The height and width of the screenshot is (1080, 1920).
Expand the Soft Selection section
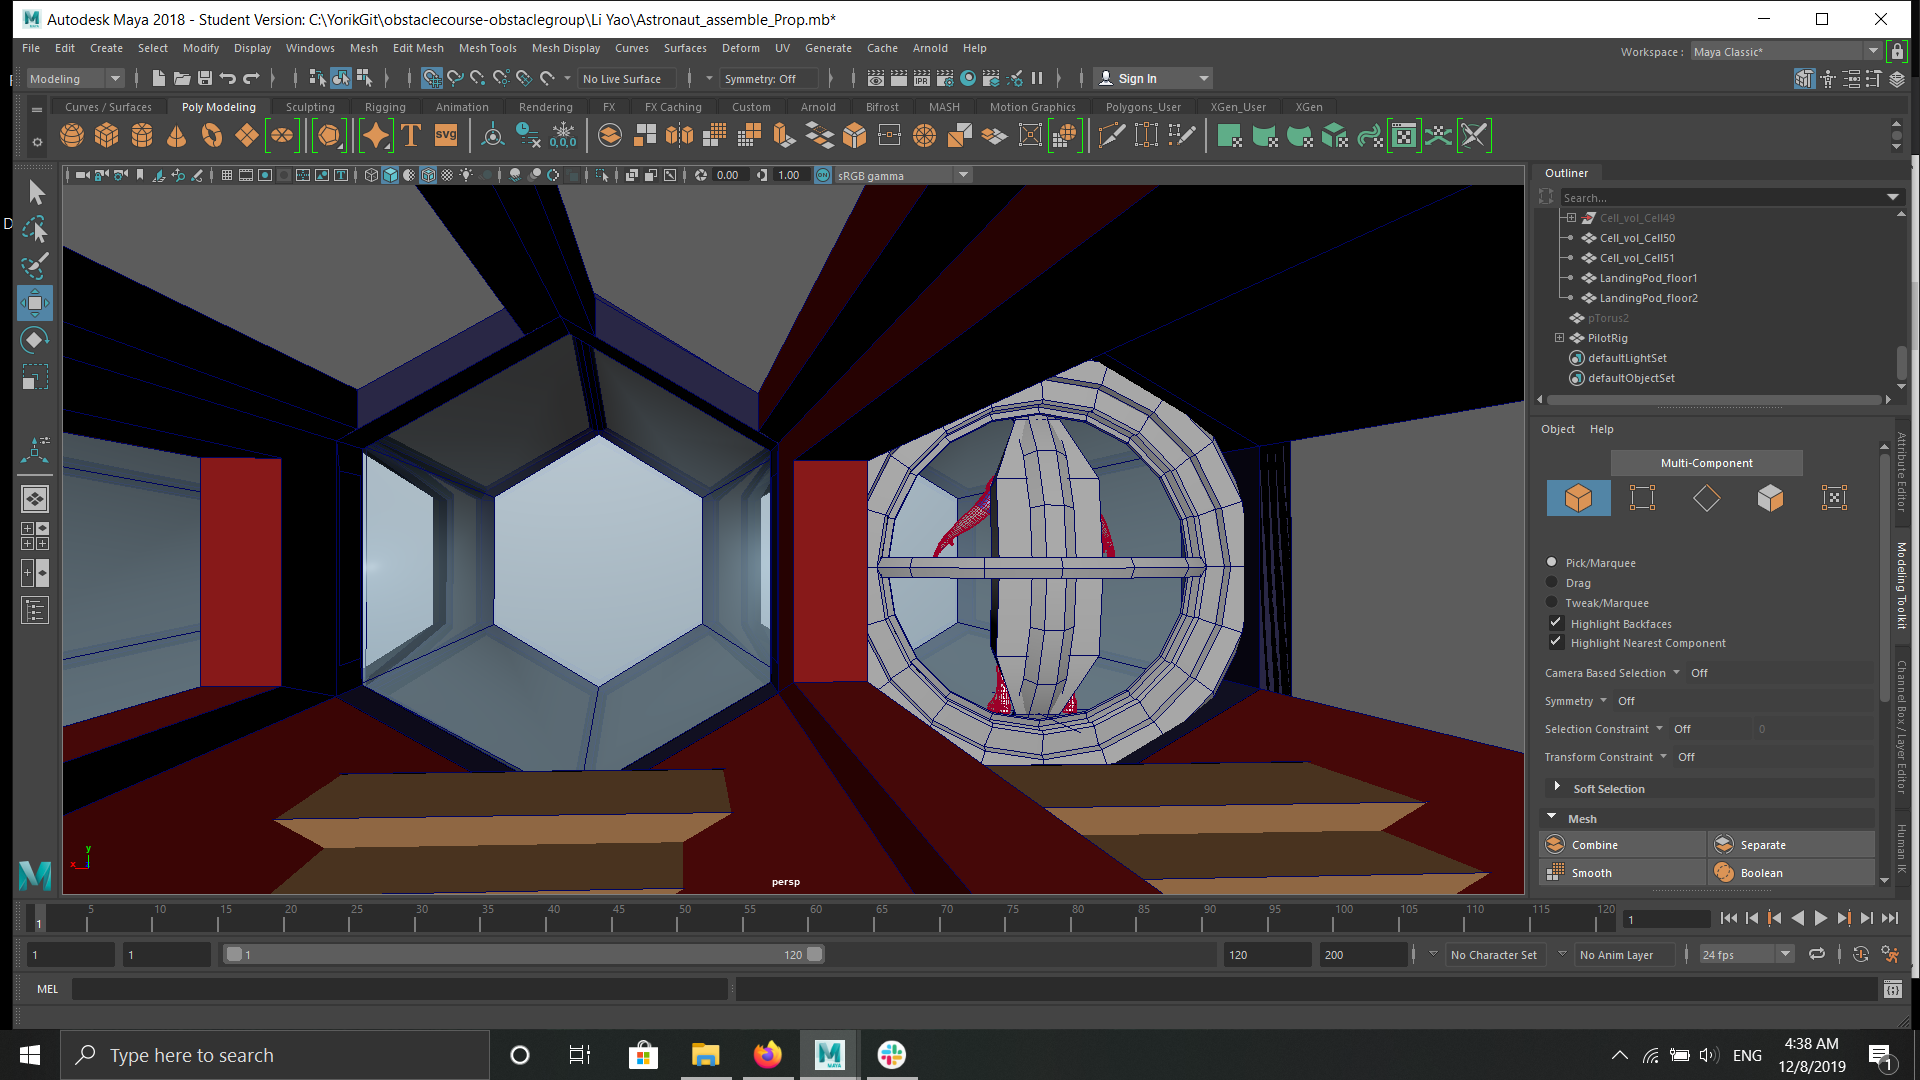(1557, 788)
